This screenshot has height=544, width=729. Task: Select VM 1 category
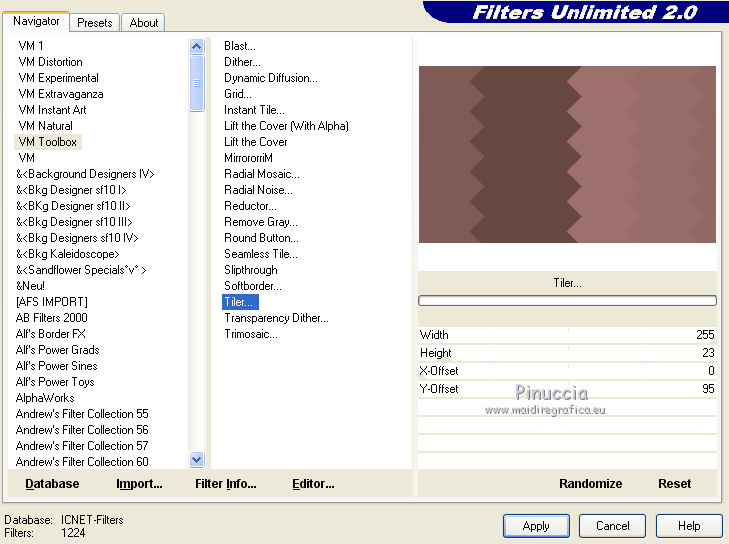point(31,46)
